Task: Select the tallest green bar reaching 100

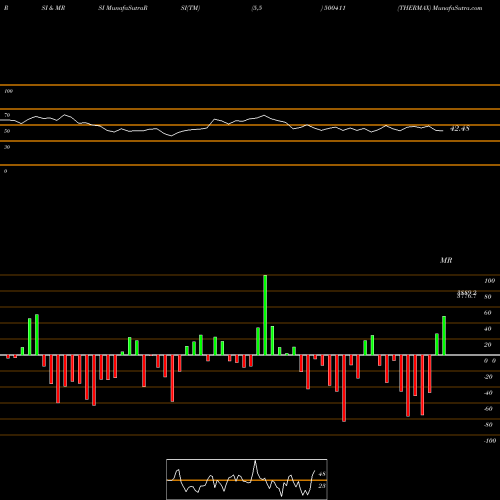Action: (265, 315)
